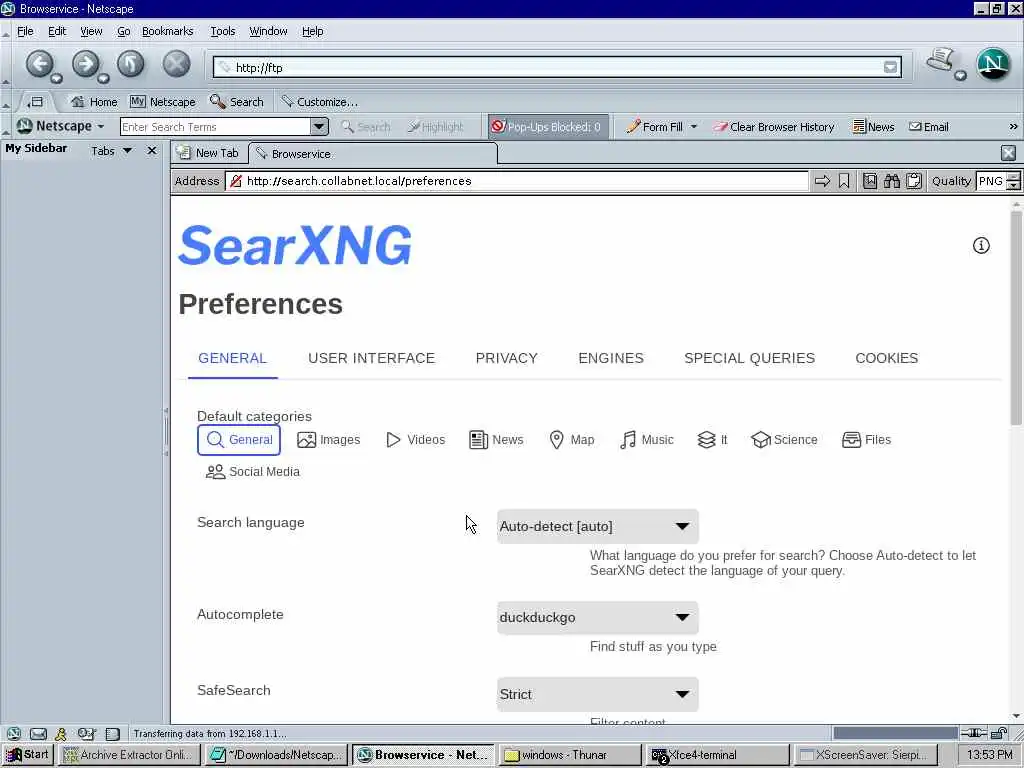Viewport: 1024px width, 768px height.
Task: Toggle the Social Media default category
Action: coord(253,472)
